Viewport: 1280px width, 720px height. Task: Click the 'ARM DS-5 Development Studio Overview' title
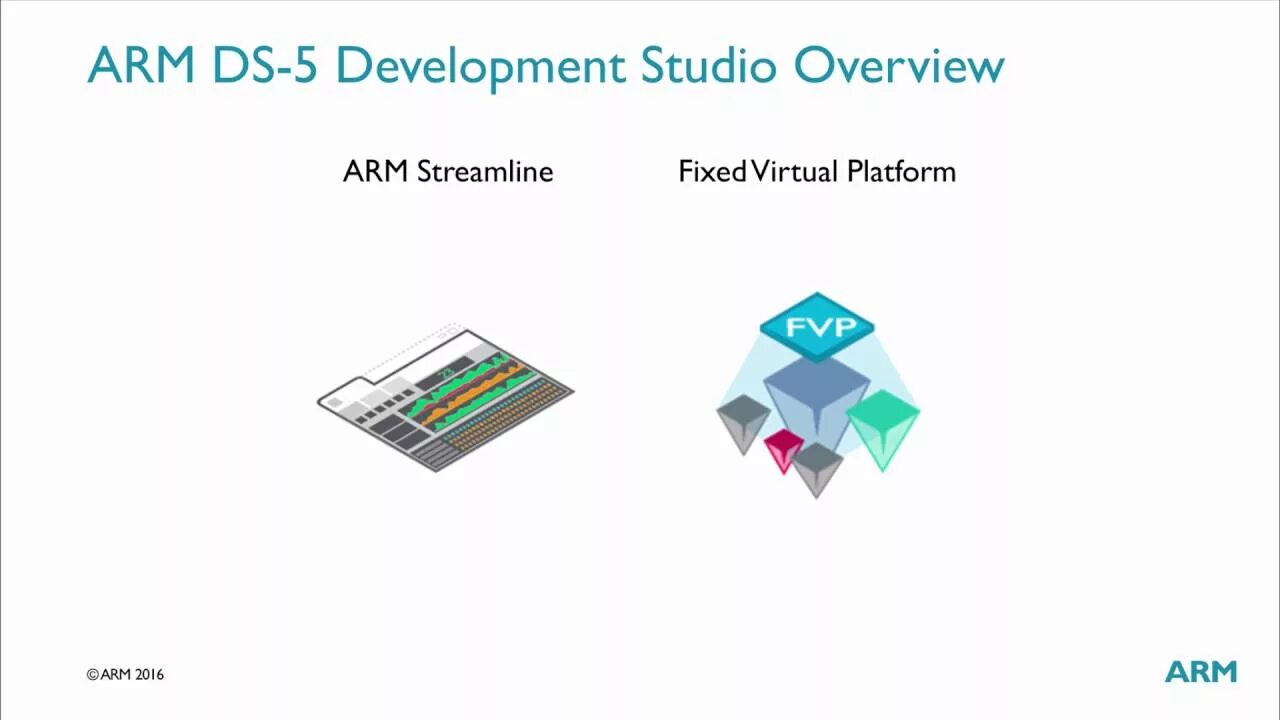[546, 66]
